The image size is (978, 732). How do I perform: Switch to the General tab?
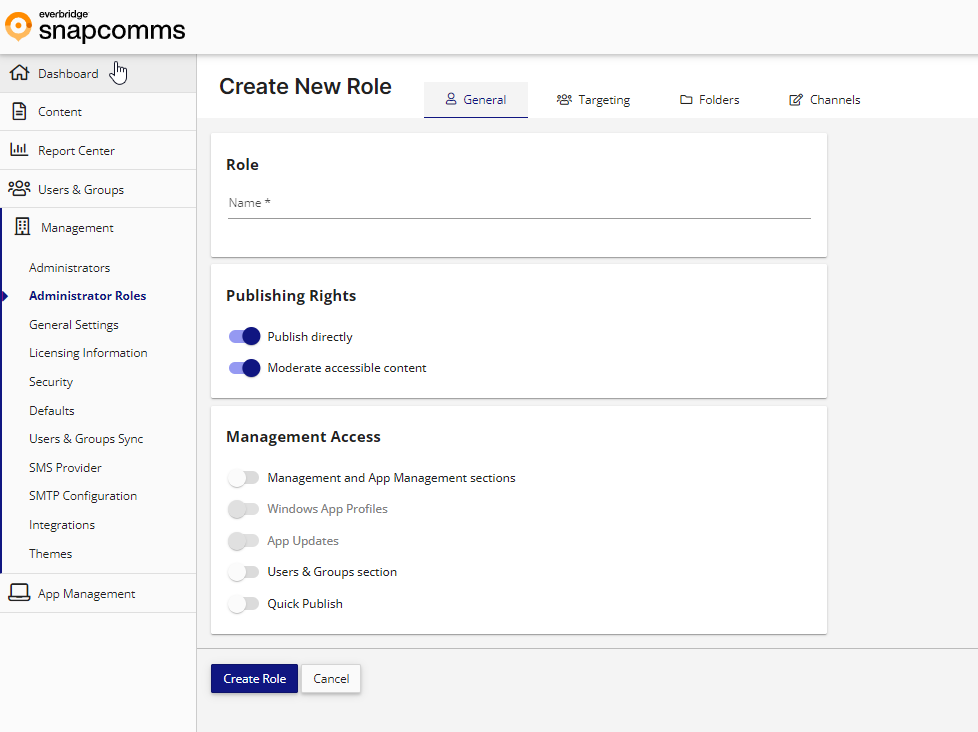[476, 100]
